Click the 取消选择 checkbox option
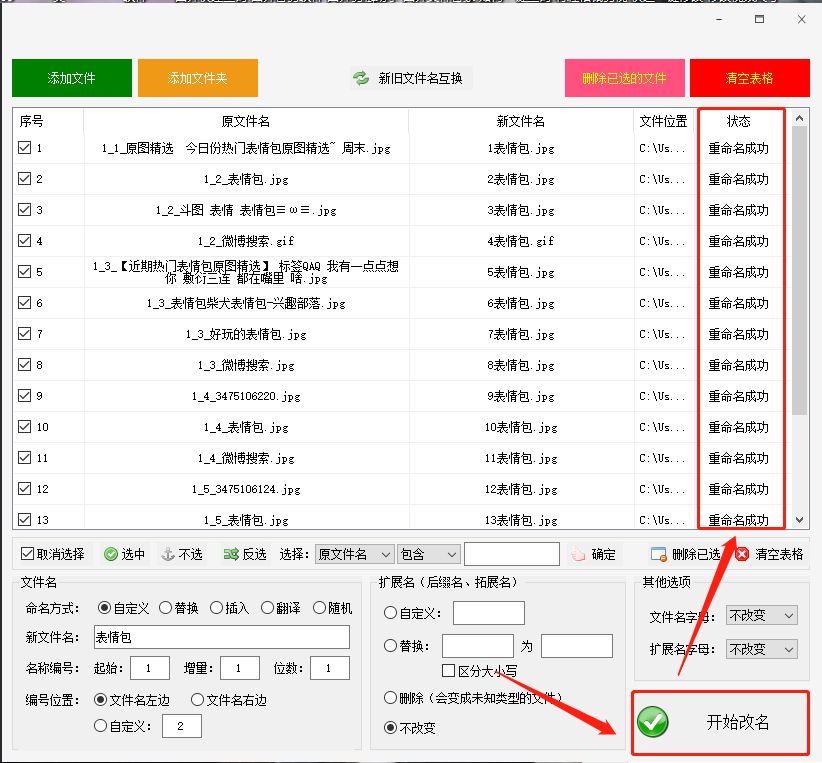 click(x=25, y=553)
